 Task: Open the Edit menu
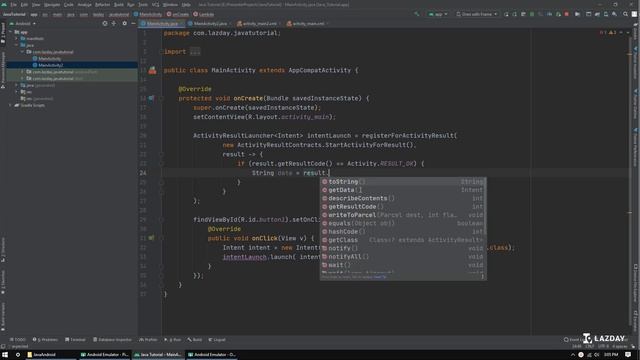point(24,4)
